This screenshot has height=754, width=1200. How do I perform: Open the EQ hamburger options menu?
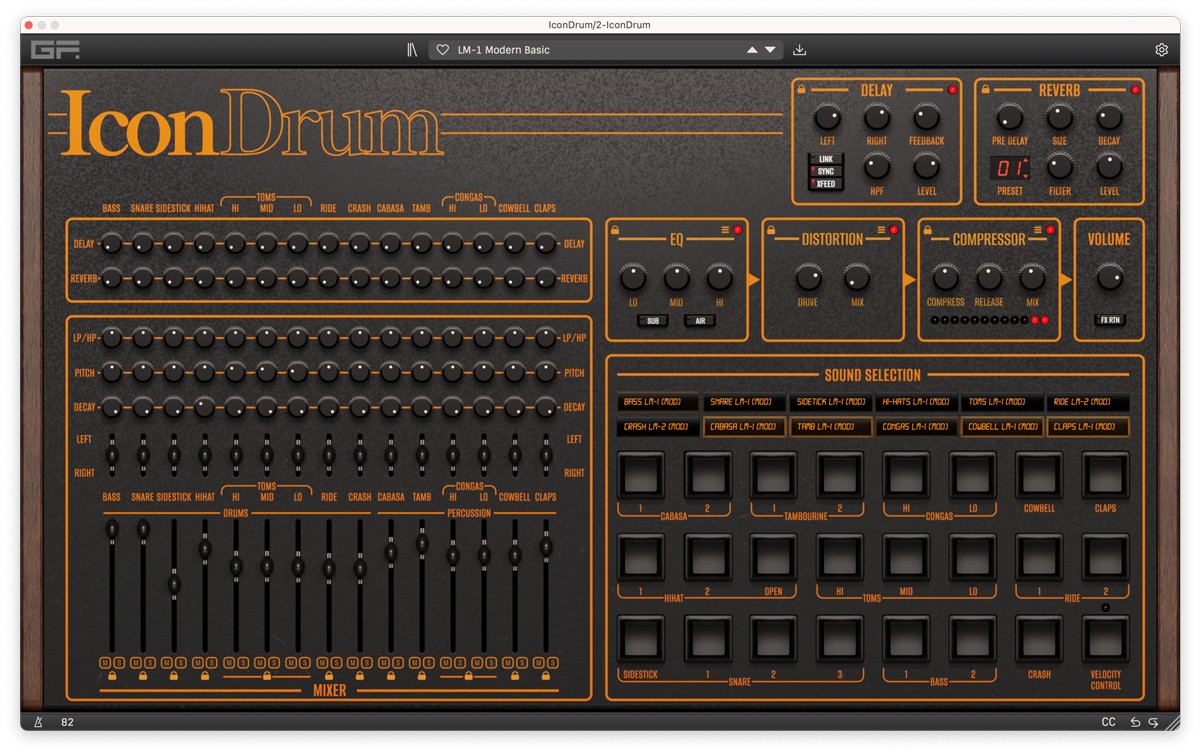(723, 228)
